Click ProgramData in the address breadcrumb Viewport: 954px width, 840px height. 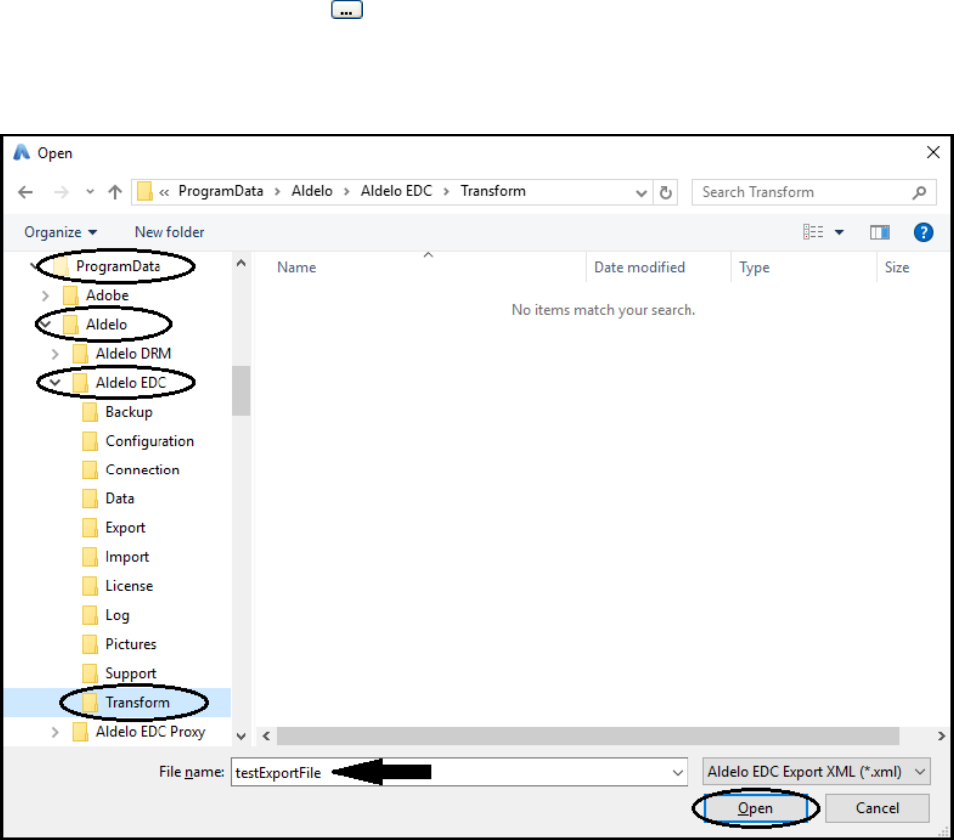[220, 192]
